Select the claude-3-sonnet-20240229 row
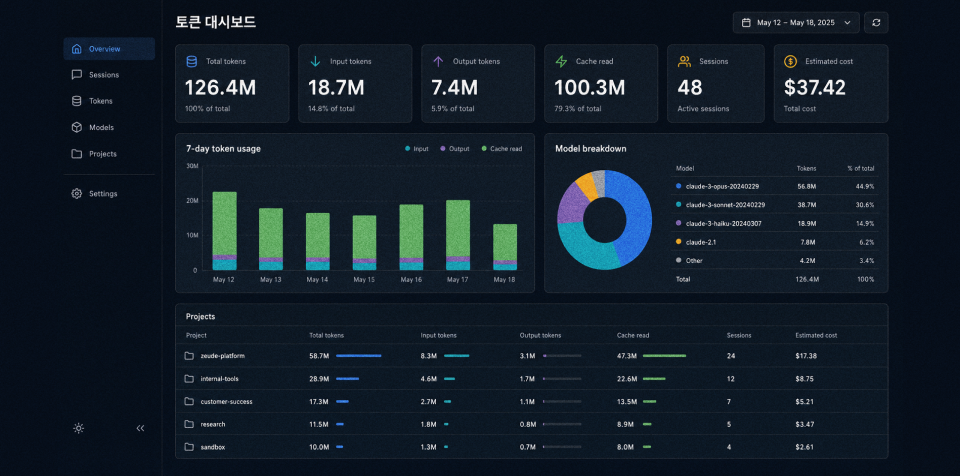Image resolution: width=960 pixels, height=476 pixels. pyautogui.click(x=774, y=205)
